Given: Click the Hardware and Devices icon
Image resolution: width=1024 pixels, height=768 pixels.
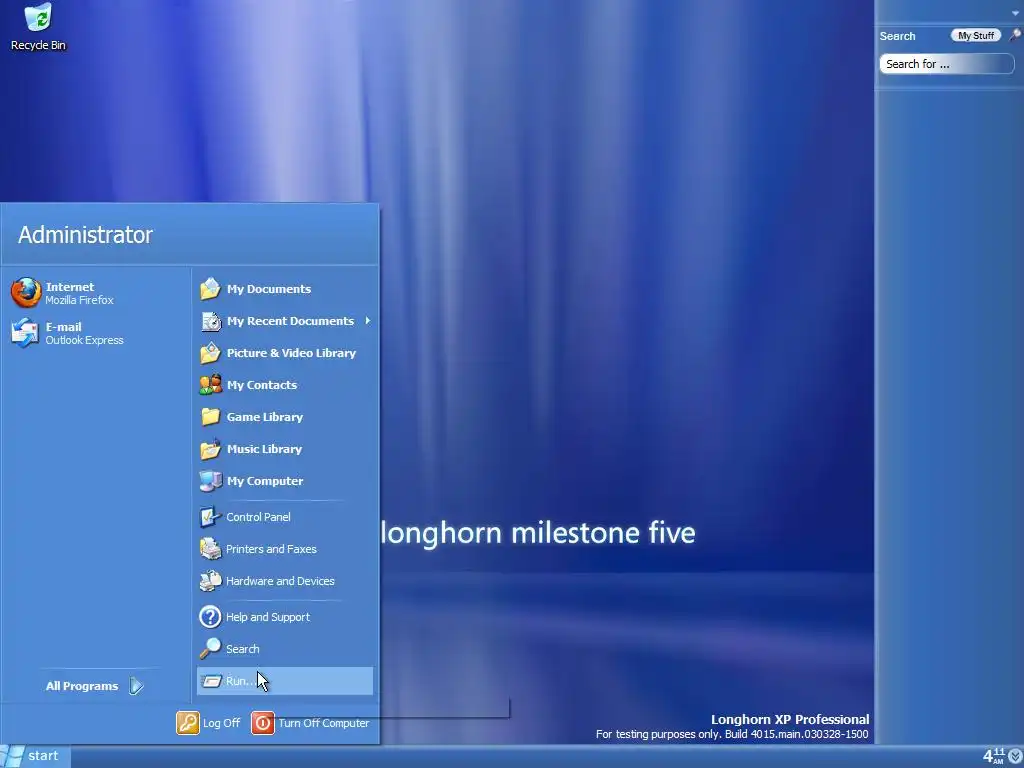Looking at the screenshot, I should [x=210, y=581].
